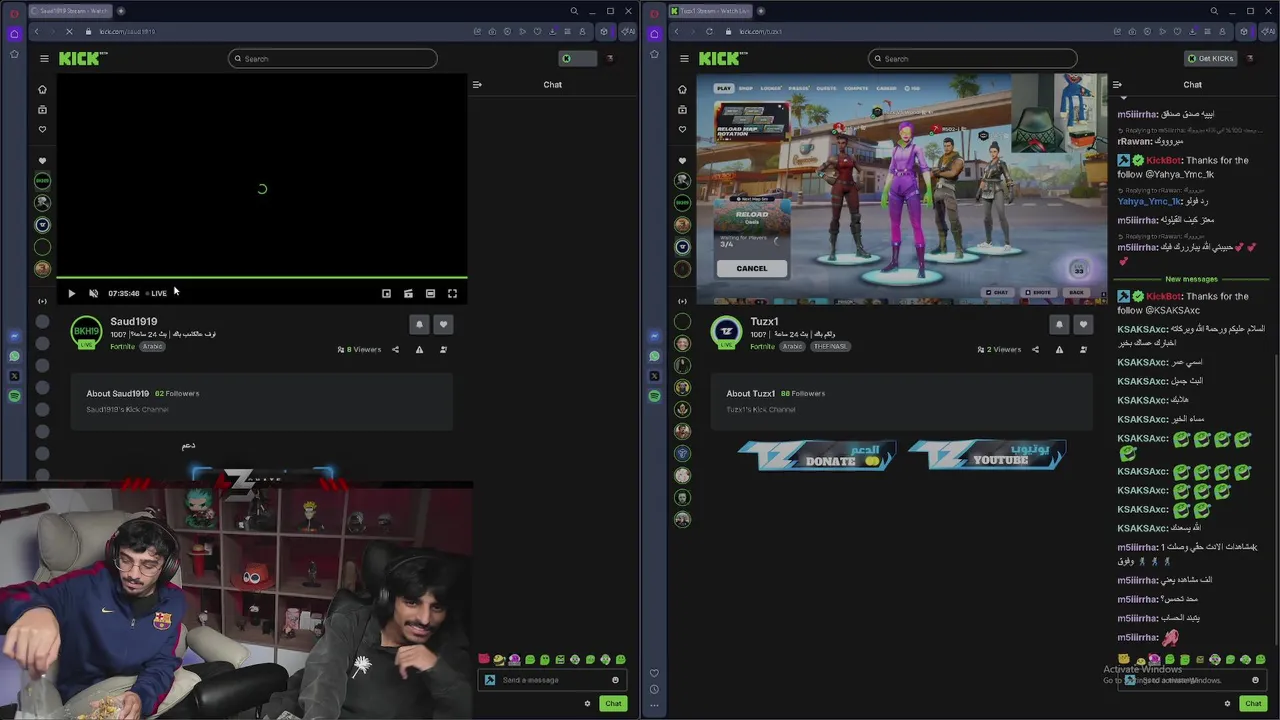Click the Get KICKs button
The width and height of the screenshot is (1280, 720).
(1211, 58)
